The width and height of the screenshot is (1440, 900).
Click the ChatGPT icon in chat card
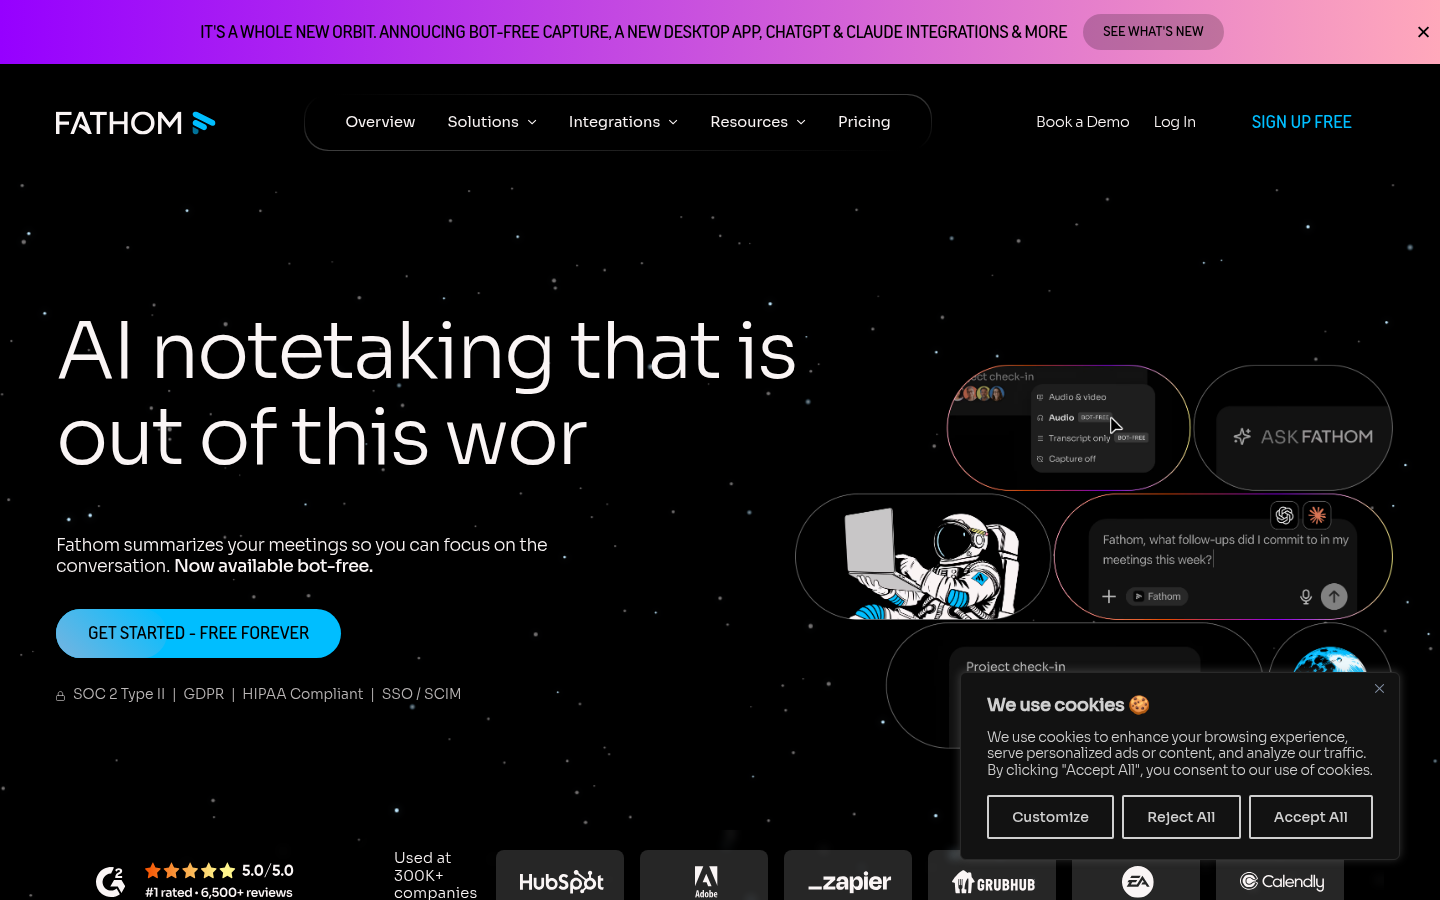pos(1284,515)
